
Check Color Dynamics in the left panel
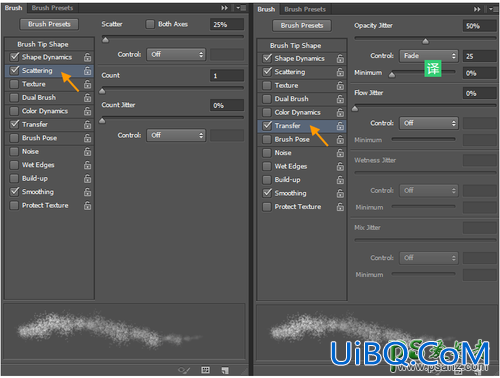point(14,111)
